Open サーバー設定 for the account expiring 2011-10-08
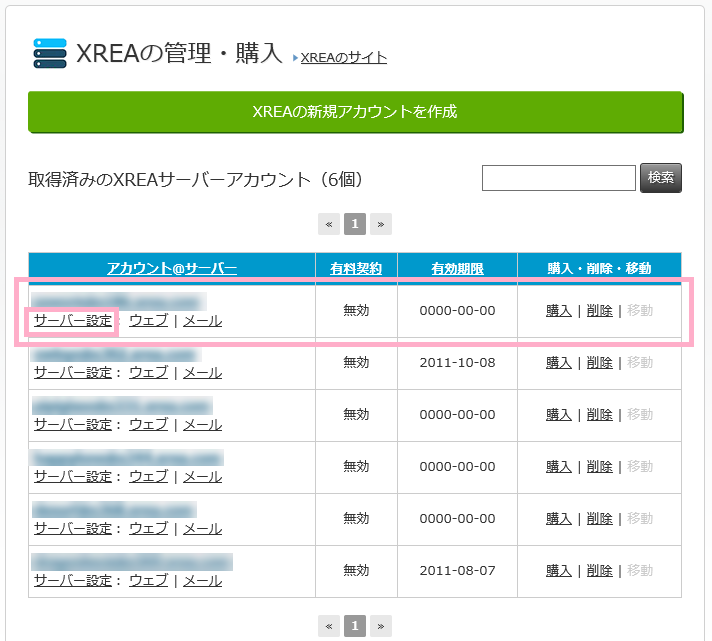Image resolution: width=712 pixels, height=641 pixels. (x=73, y=373)
